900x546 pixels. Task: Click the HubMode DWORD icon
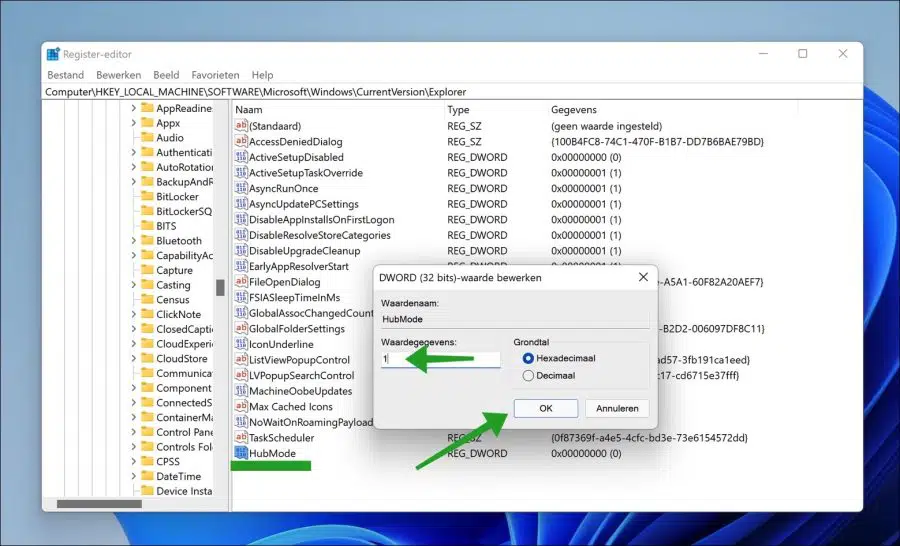pyautogui.click(x=241, y=453)
